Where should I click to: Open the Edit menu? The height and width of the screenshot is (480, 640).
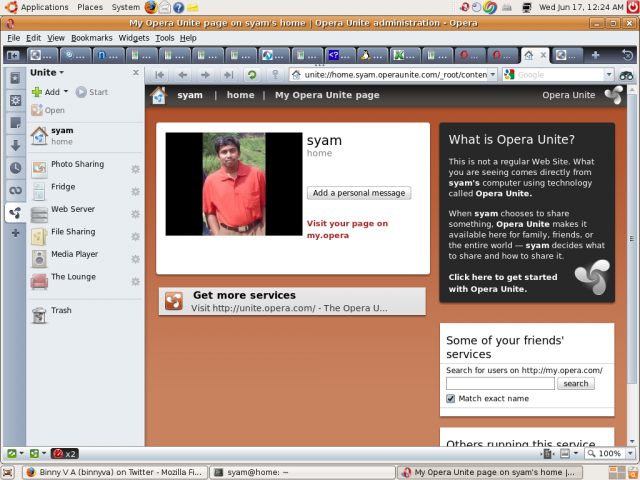[x=33, y=38]
